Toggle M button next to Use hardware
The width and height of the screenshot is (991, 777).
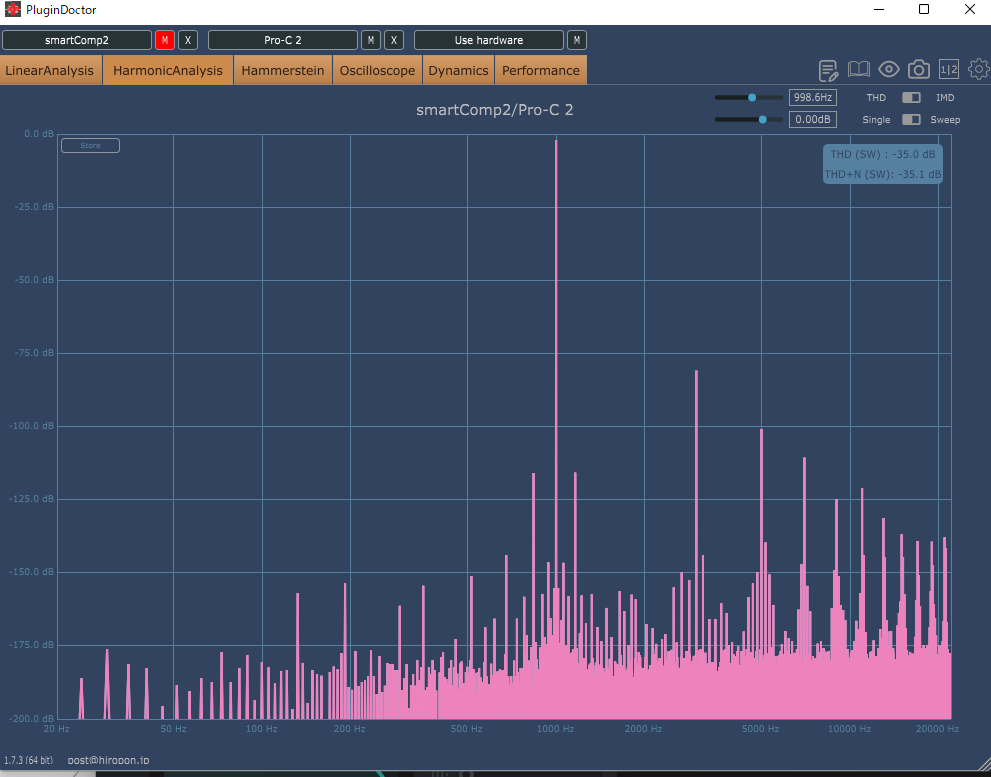(x=576, y=40)
